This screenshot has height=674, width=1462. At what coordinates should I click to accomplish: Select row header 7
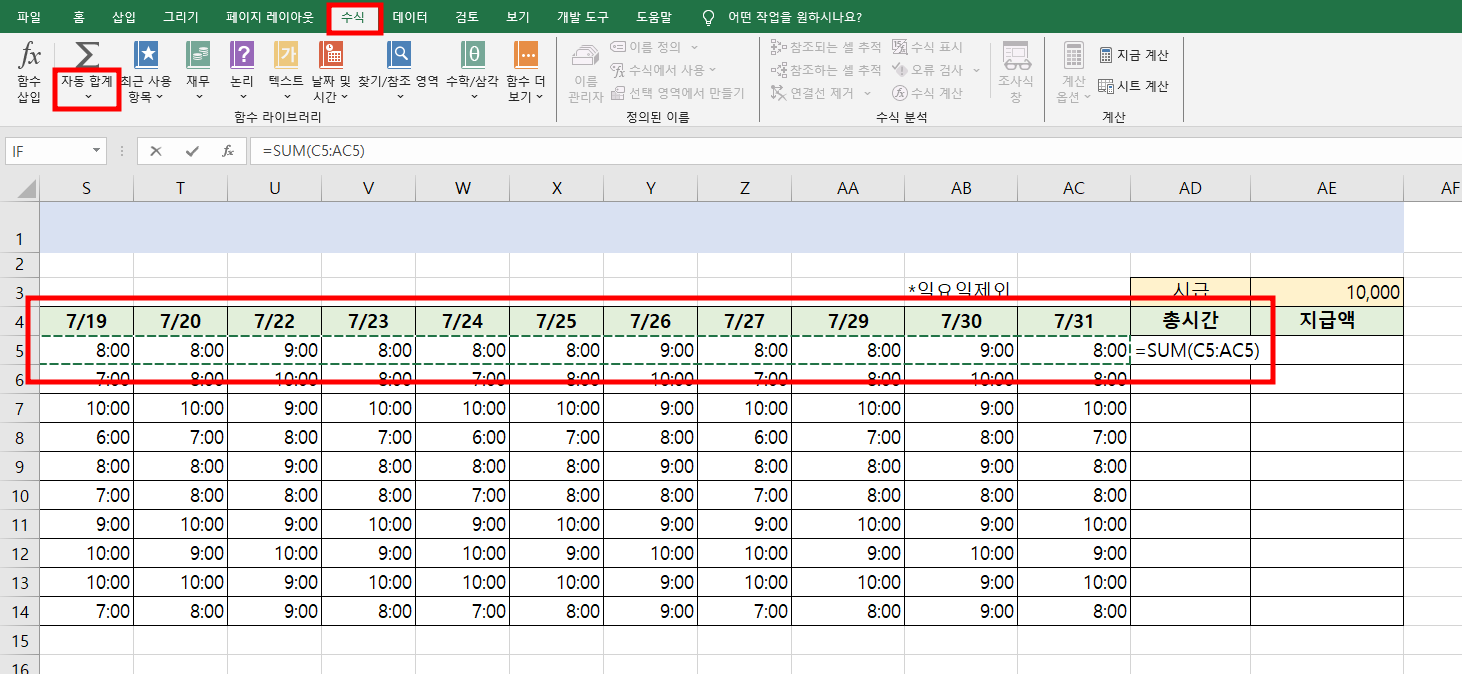point(20,408)
